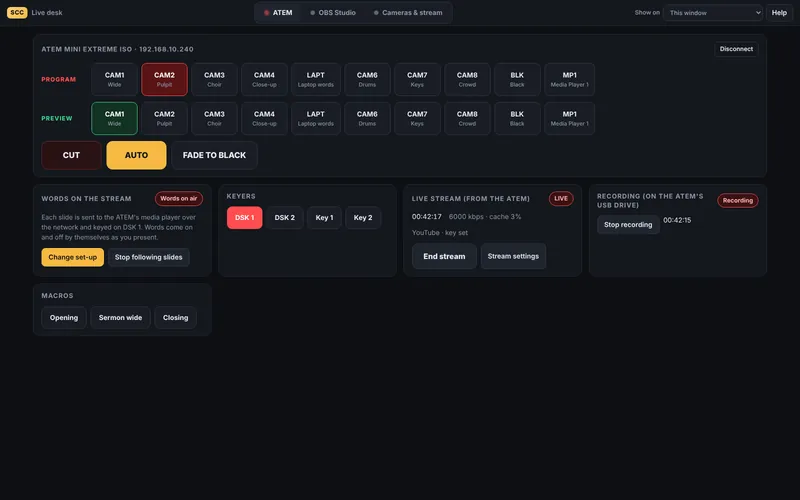
Task: Switch to the ATEM tab
Action: (278, 13)
